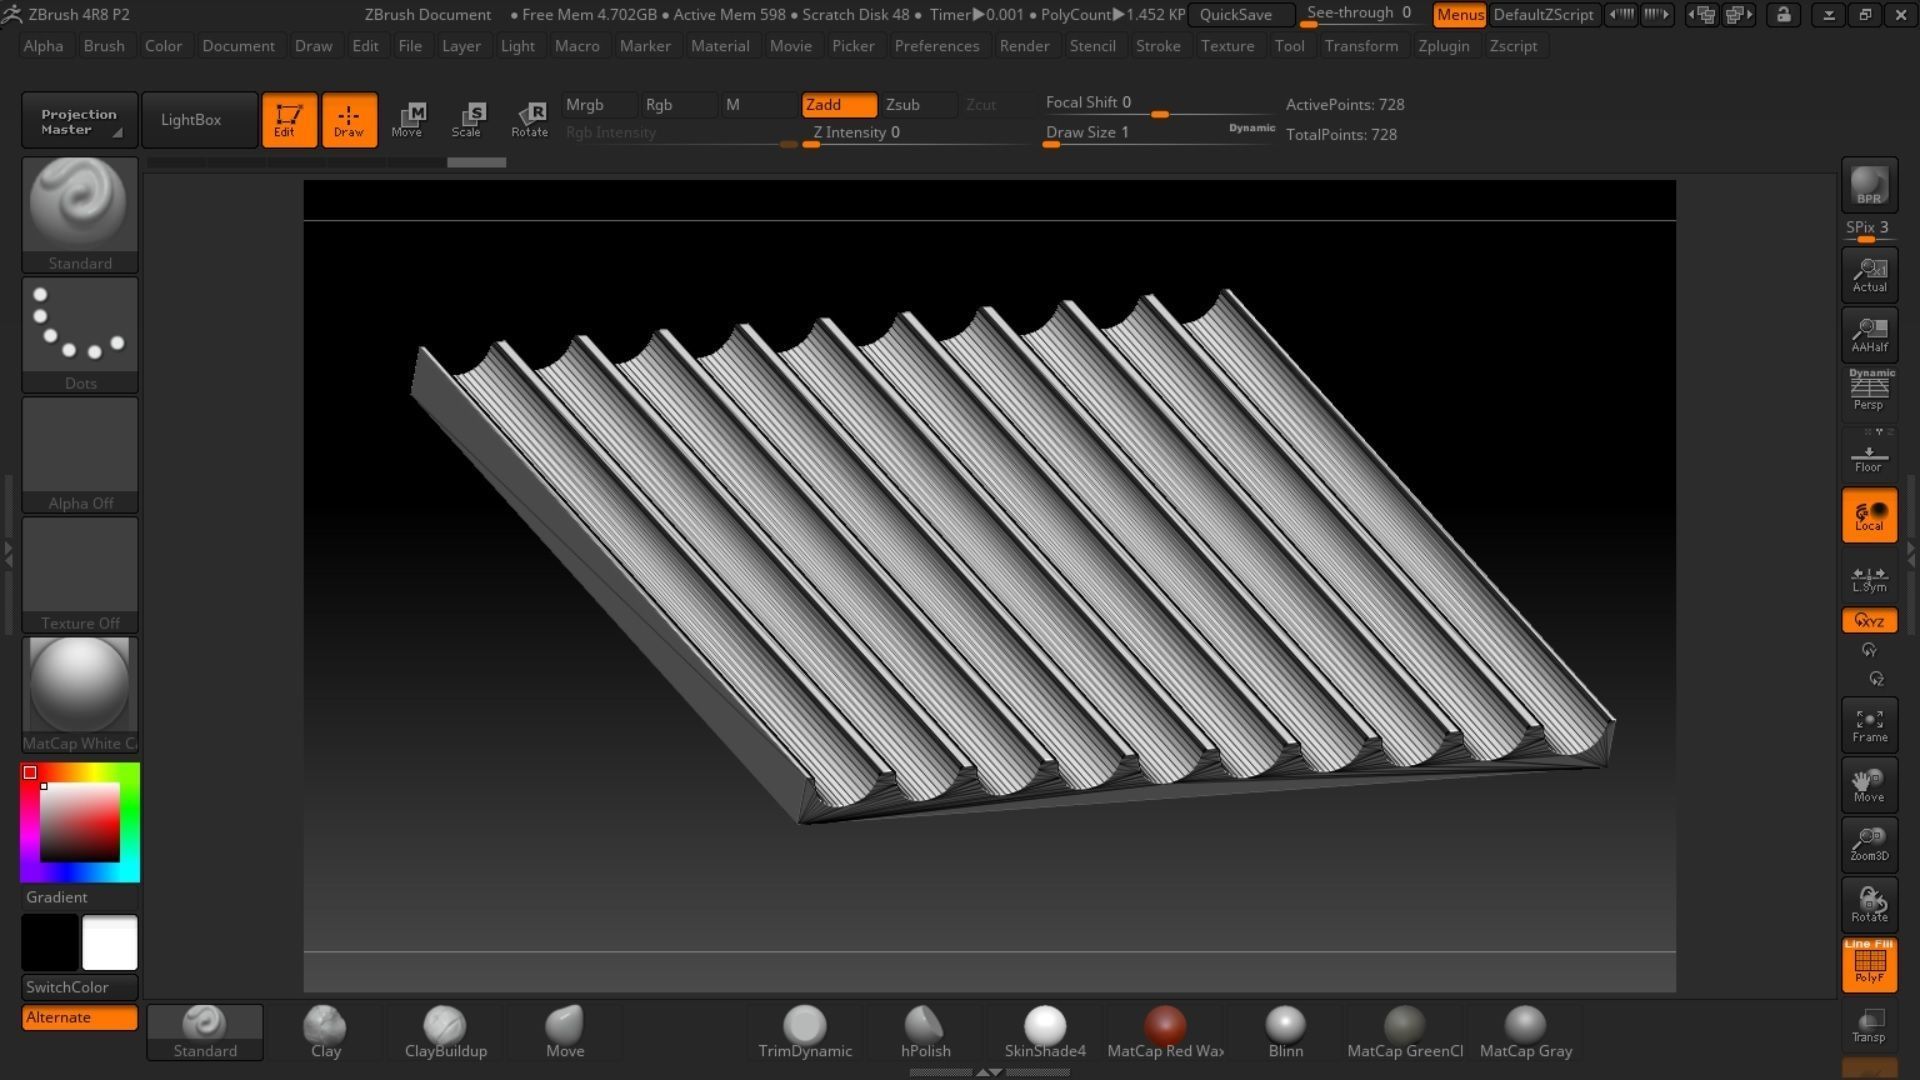Frame the mesh in canvas
Image resolution: width=1920 pixels, height=1080 pixels.
1869,725
